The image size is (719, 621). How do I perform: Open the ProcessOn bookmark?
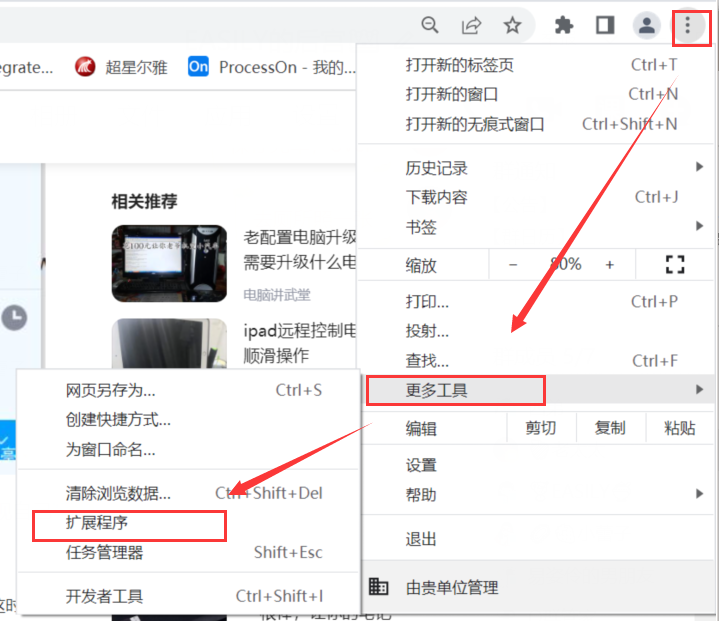272,67
